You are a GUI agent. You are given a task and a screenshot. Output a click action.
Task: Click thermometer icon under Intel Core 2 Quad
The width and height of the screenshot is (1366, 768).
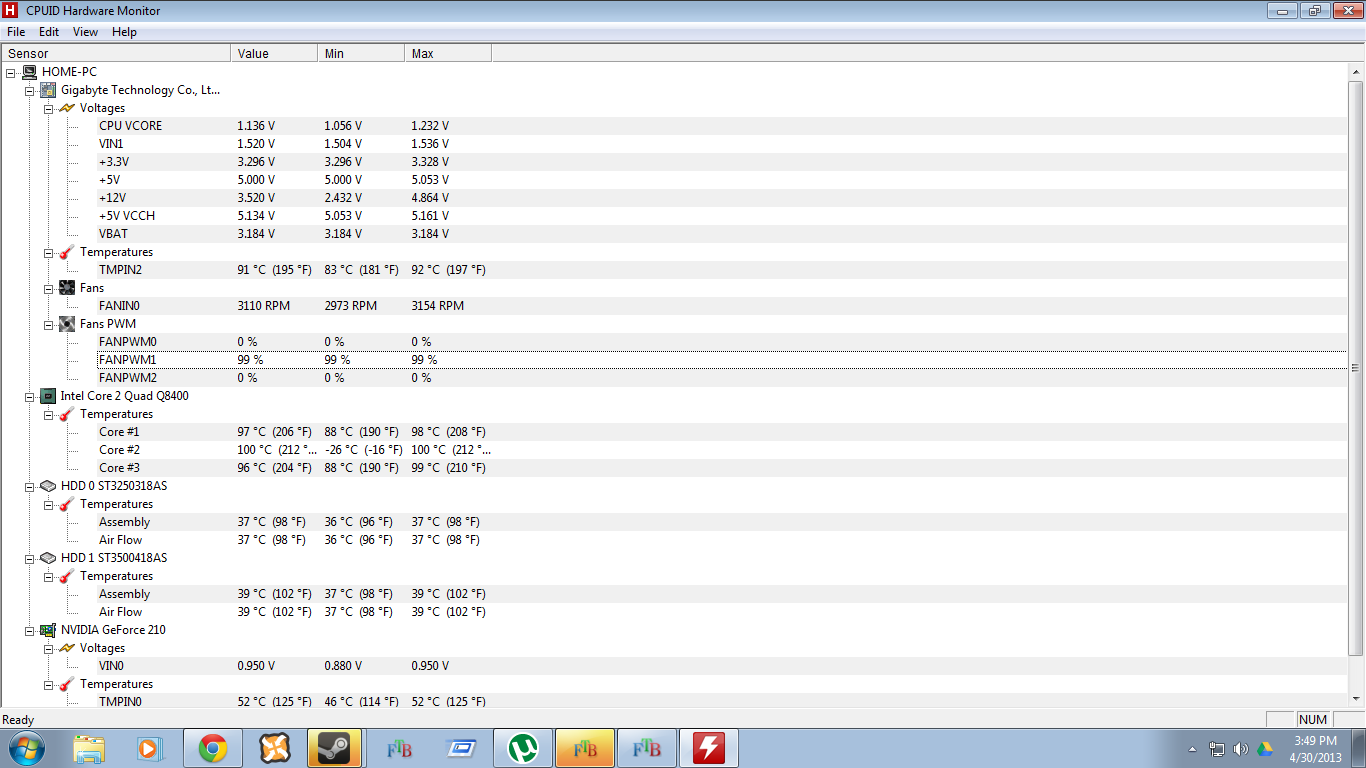[x=67, y=414]
